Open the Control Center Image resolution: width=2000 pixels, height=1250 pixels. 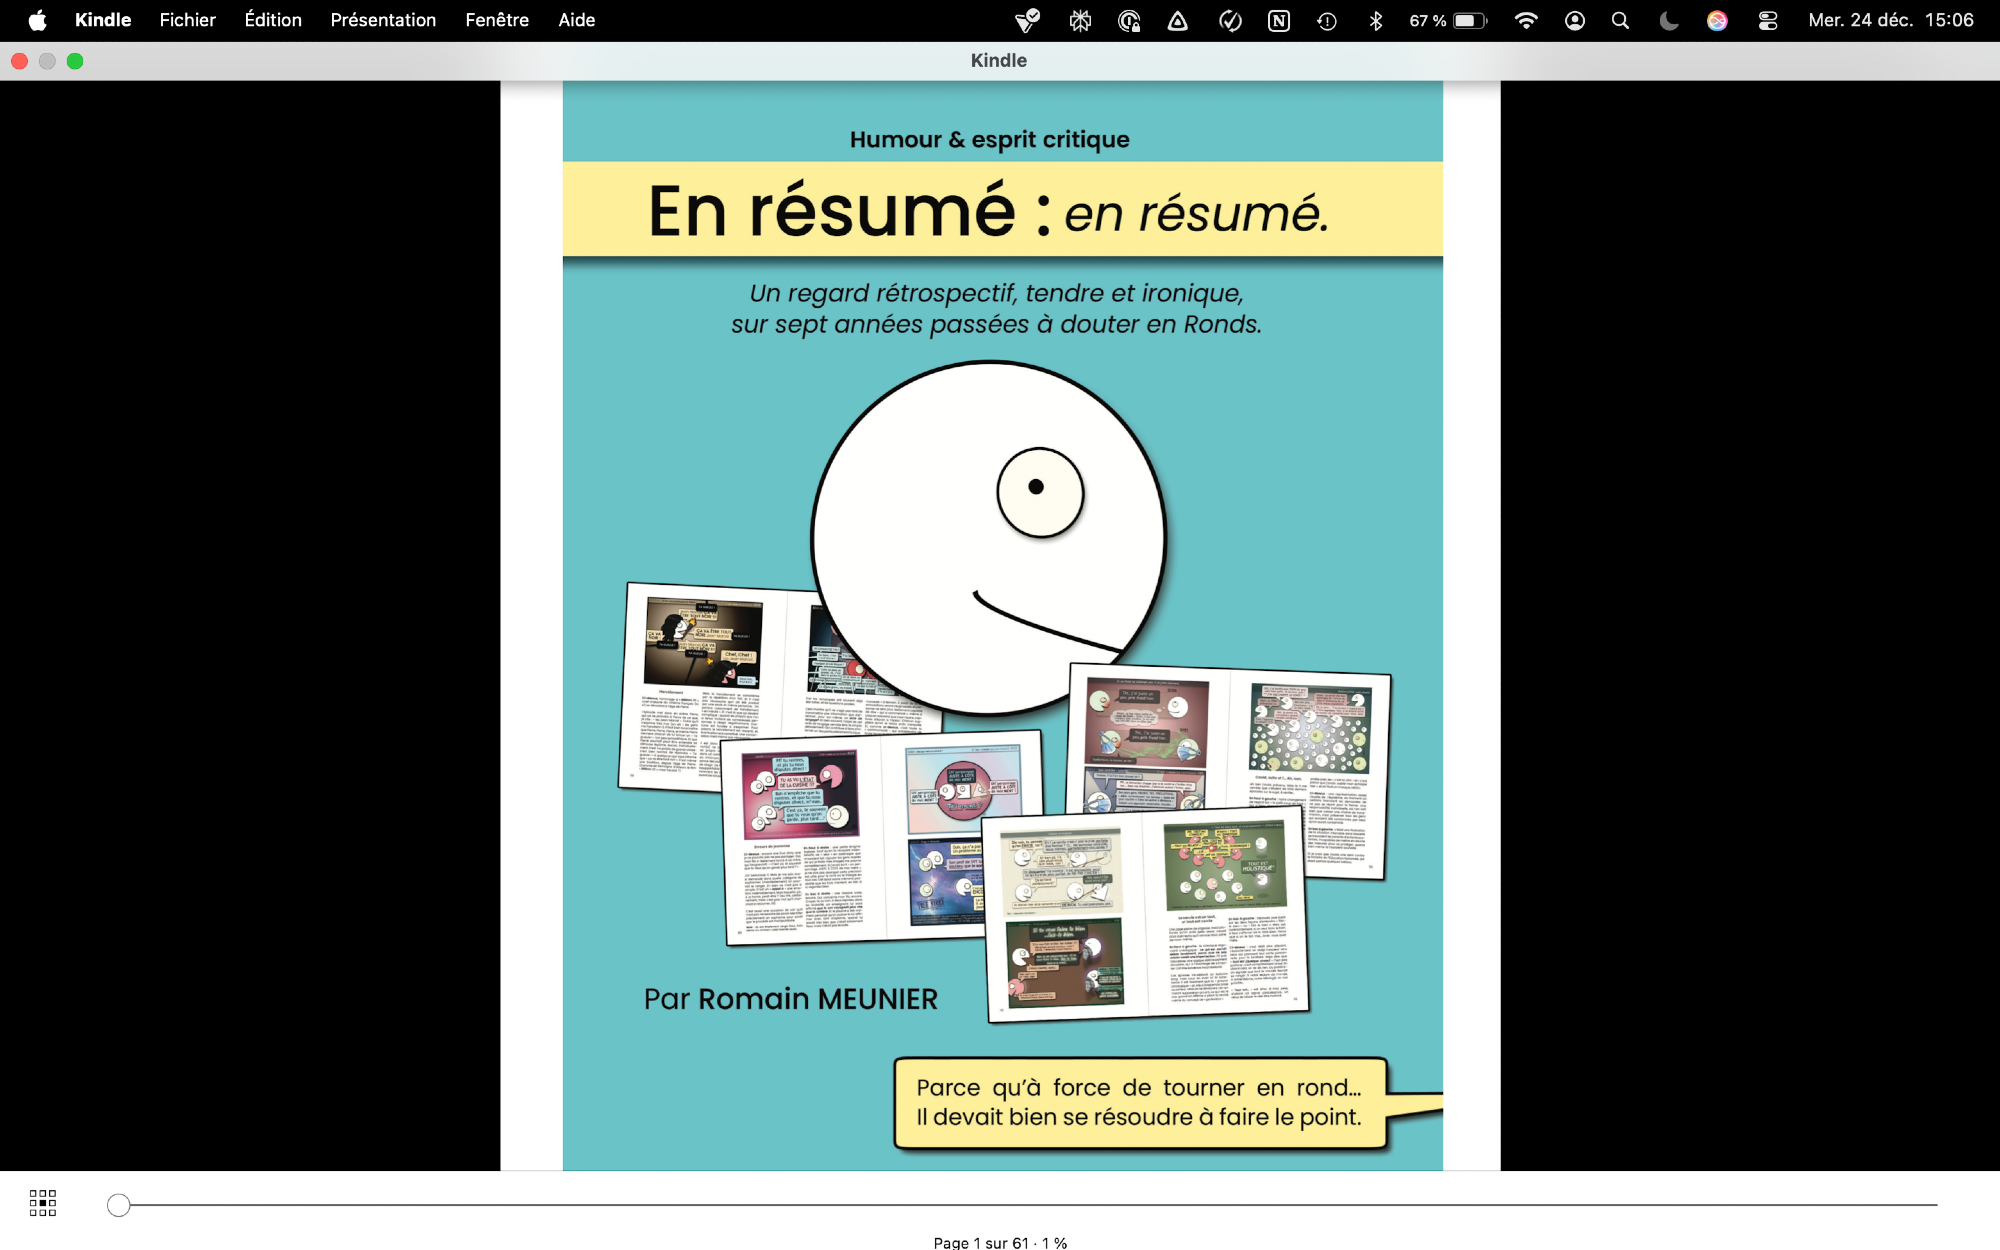[x=1767, y=21]
